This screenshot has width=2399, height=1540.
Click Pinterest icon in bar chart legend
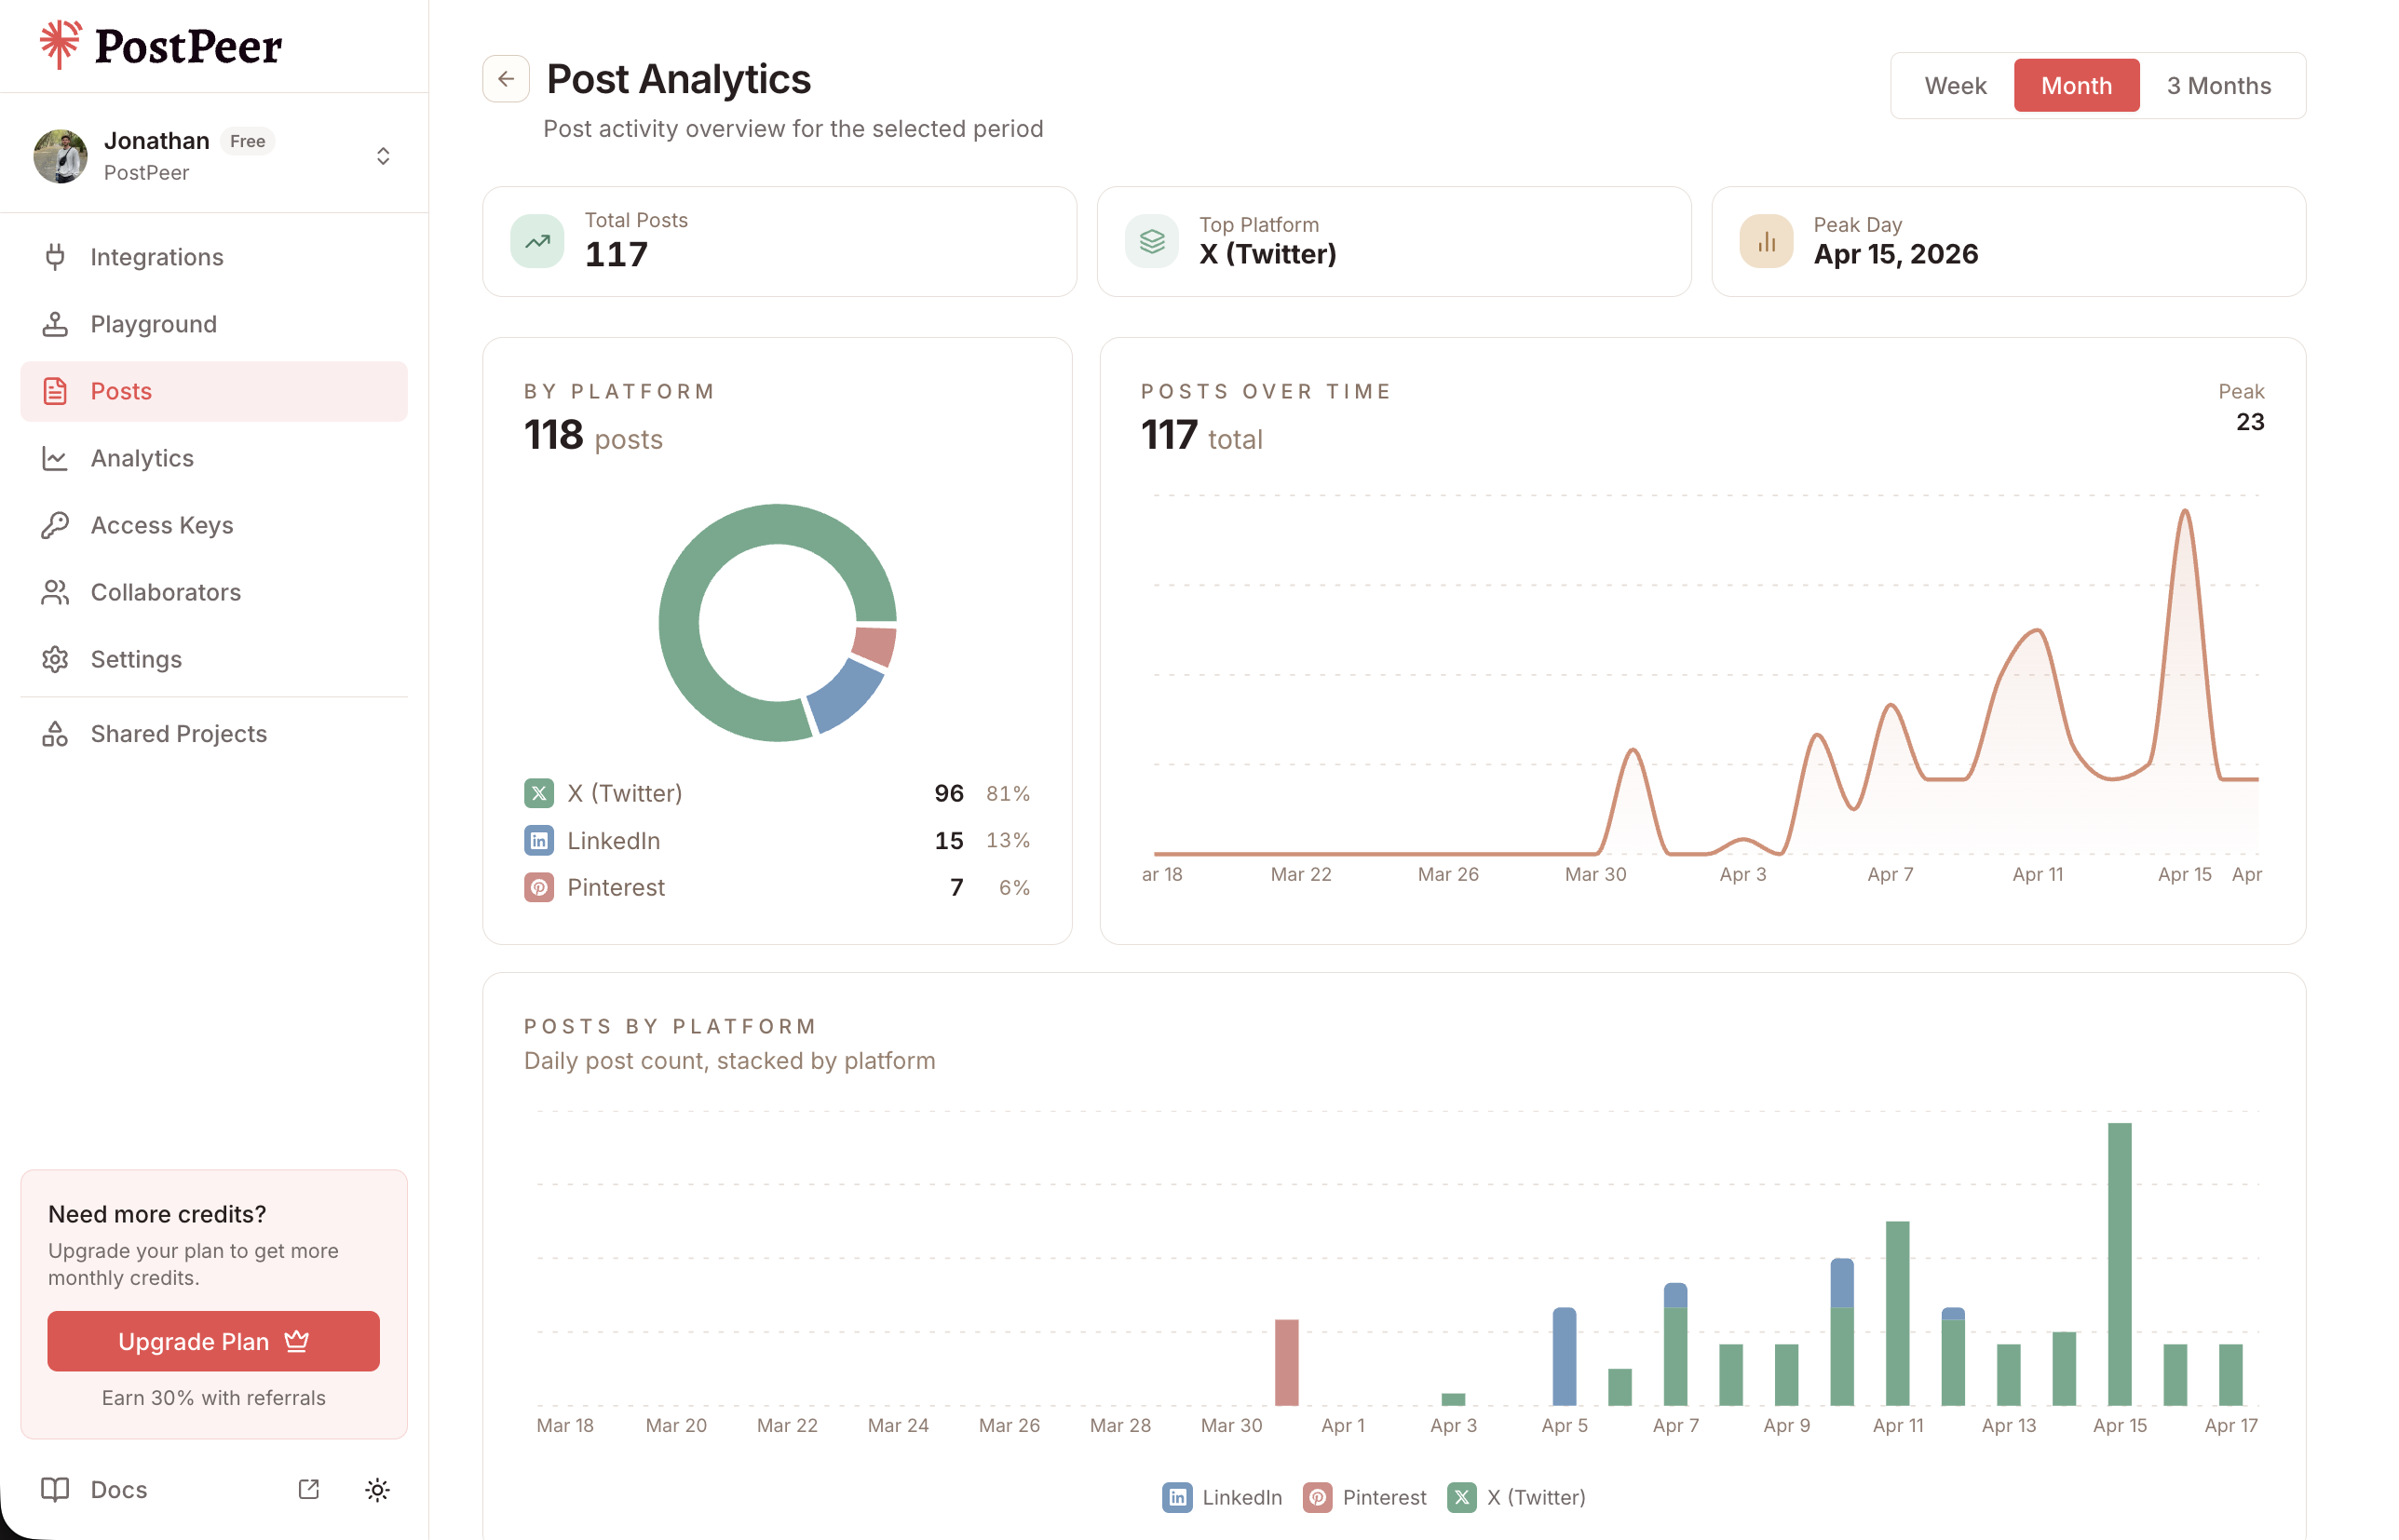1317,1497
